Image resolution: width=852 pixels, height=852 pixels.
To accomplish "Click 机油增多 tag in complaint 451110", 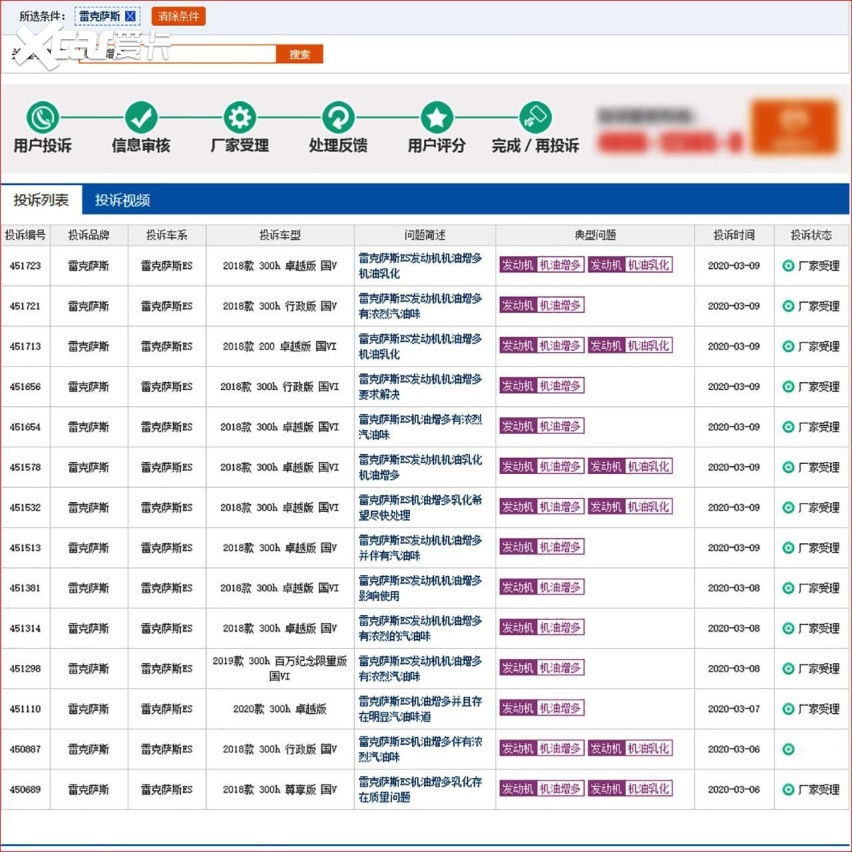I will (560, 708).
